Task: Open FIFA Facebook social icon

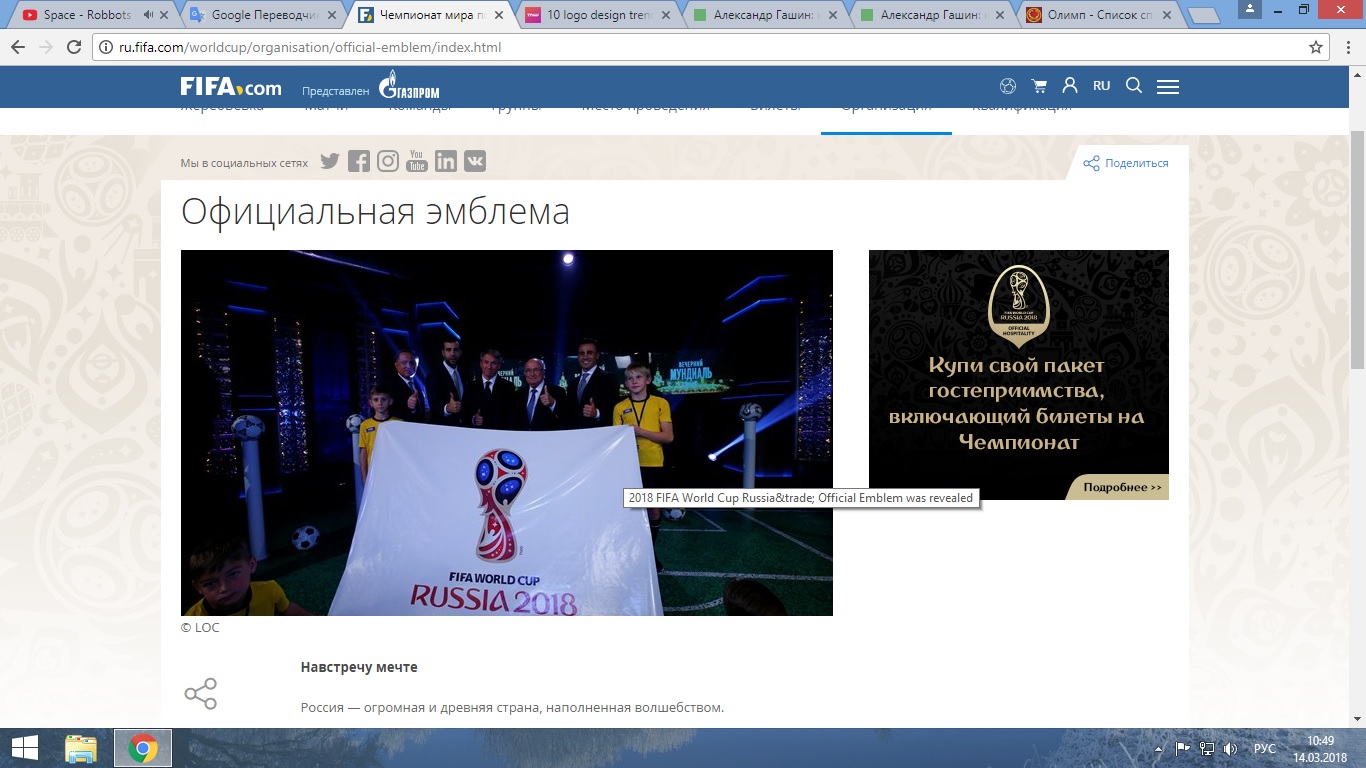Action: 359,161
